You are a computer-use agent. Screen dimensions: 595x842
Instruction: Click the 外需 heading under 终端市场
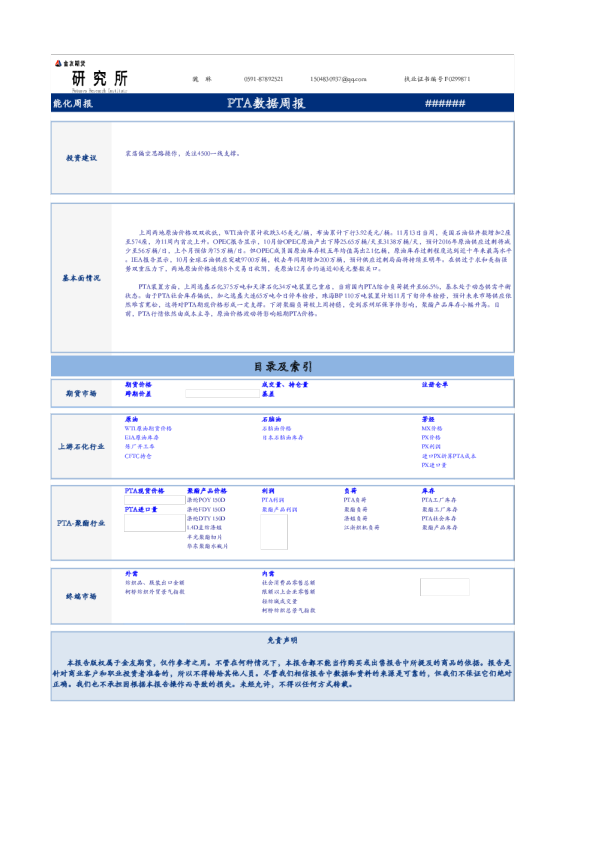click(132, 574)
